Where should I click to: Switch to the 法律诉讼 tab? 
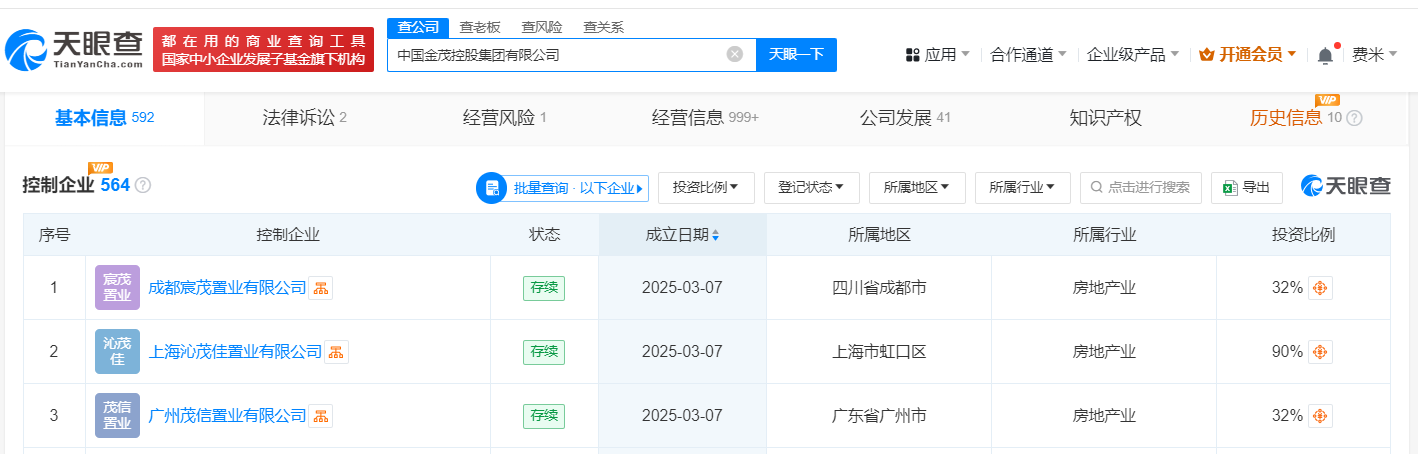coord(298,118)
